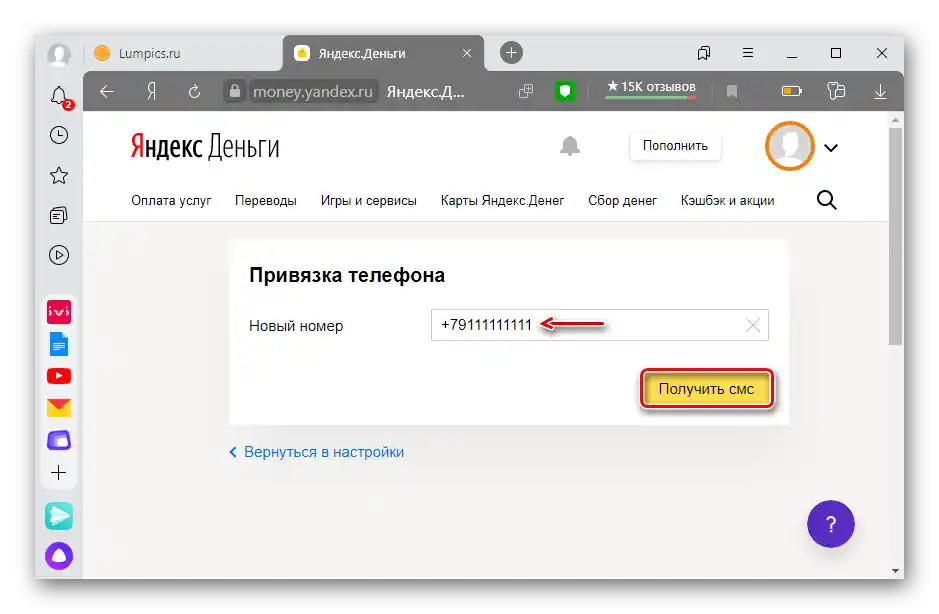Screen dimensions: 939x614
Task: Open YouTube shortcut in sidebar
Action: click(x=59, y=376)
